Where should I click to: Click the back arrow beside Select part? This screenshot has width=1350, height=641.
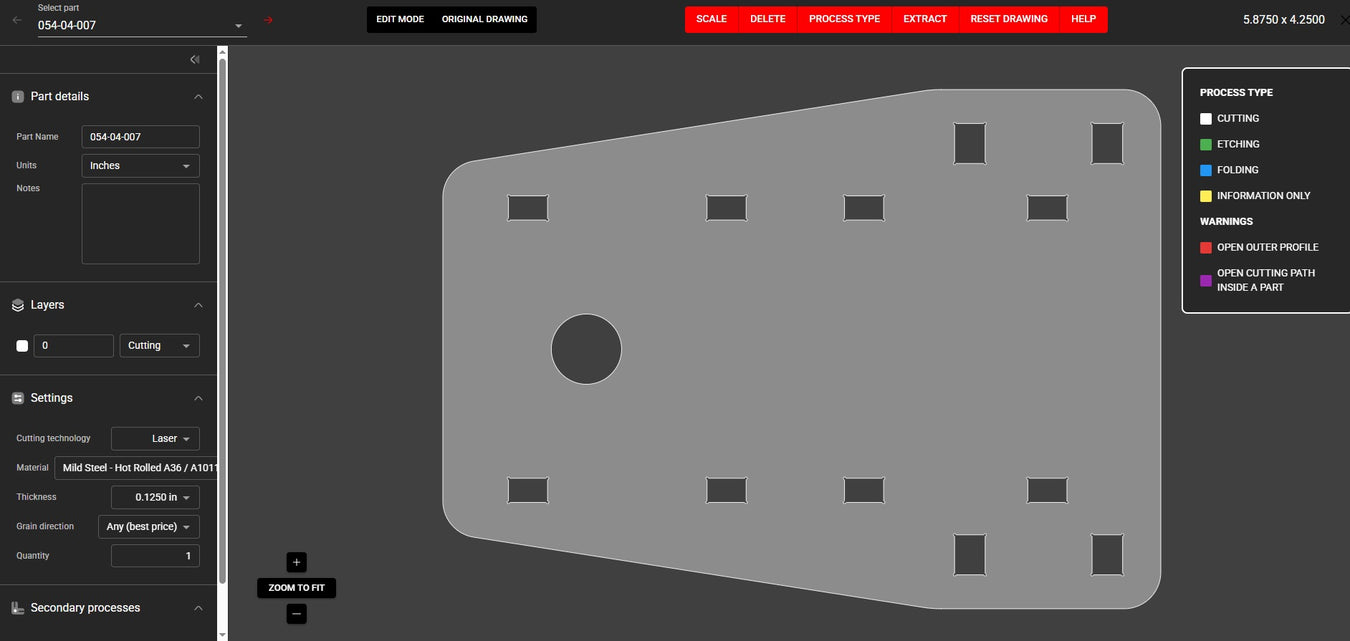16,20
